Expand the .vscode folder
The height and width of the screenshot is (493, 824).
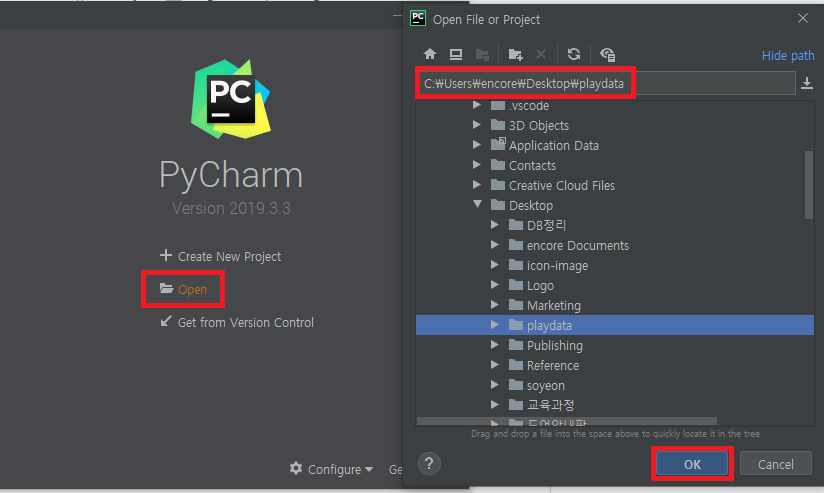click(x=477, y=105)
